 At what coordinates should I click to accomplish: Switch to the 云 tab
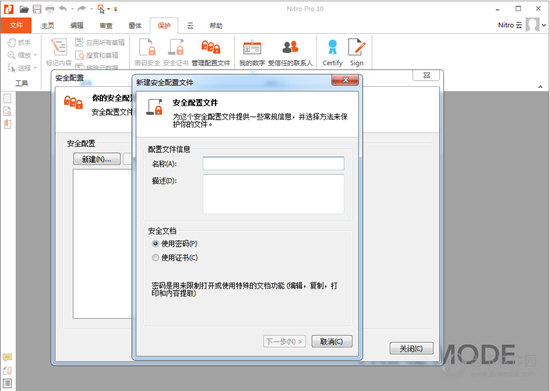click(190, 26)
